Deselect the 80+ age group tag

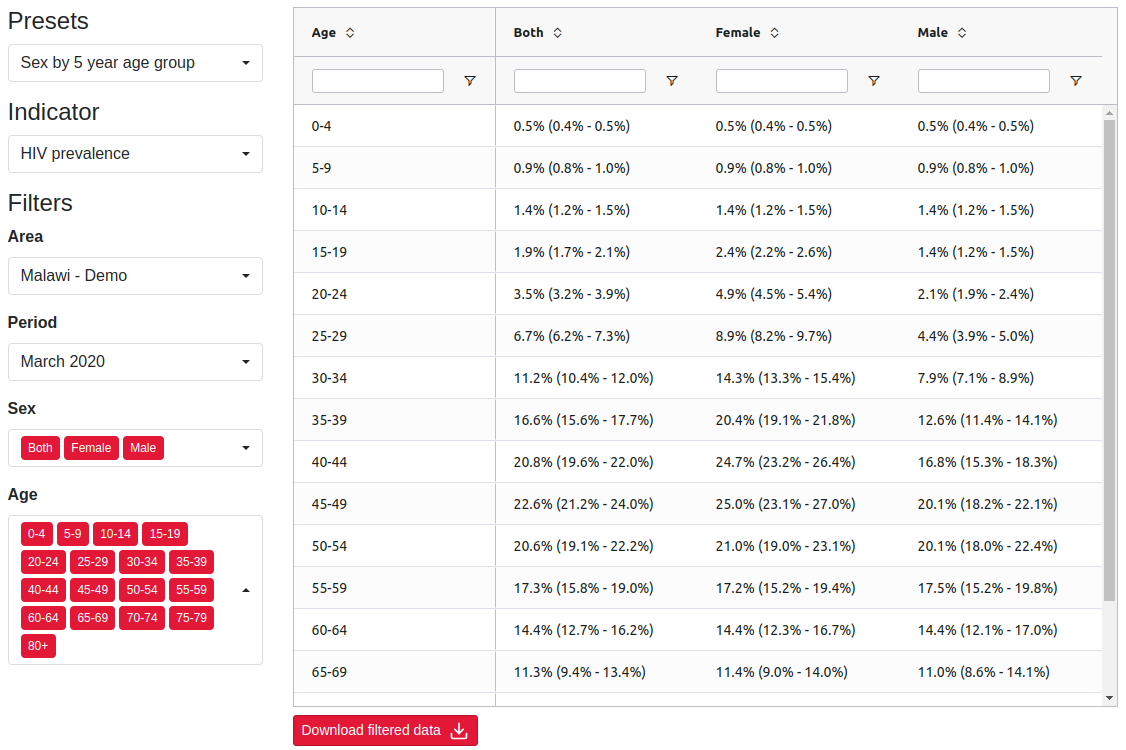point(38,646)
